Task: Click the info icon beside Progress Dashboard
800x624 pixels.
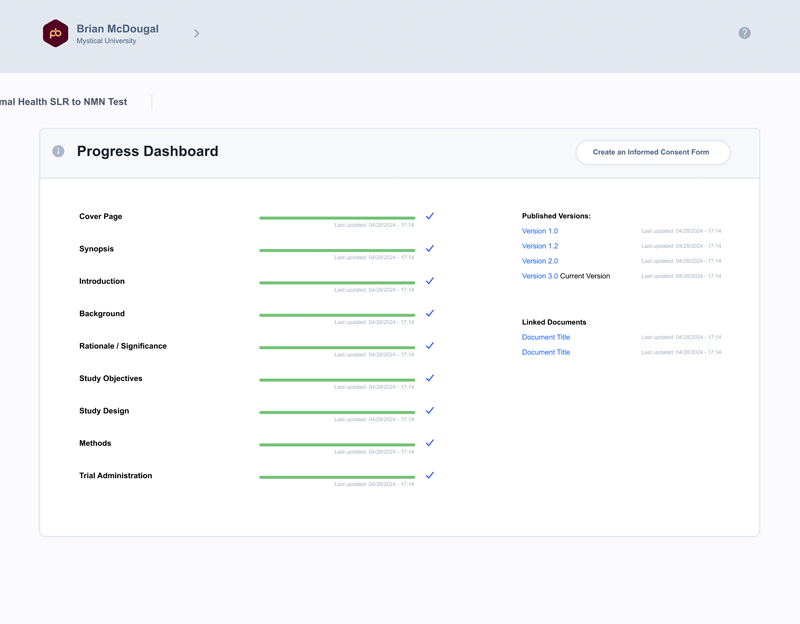Action: [58, 151]
